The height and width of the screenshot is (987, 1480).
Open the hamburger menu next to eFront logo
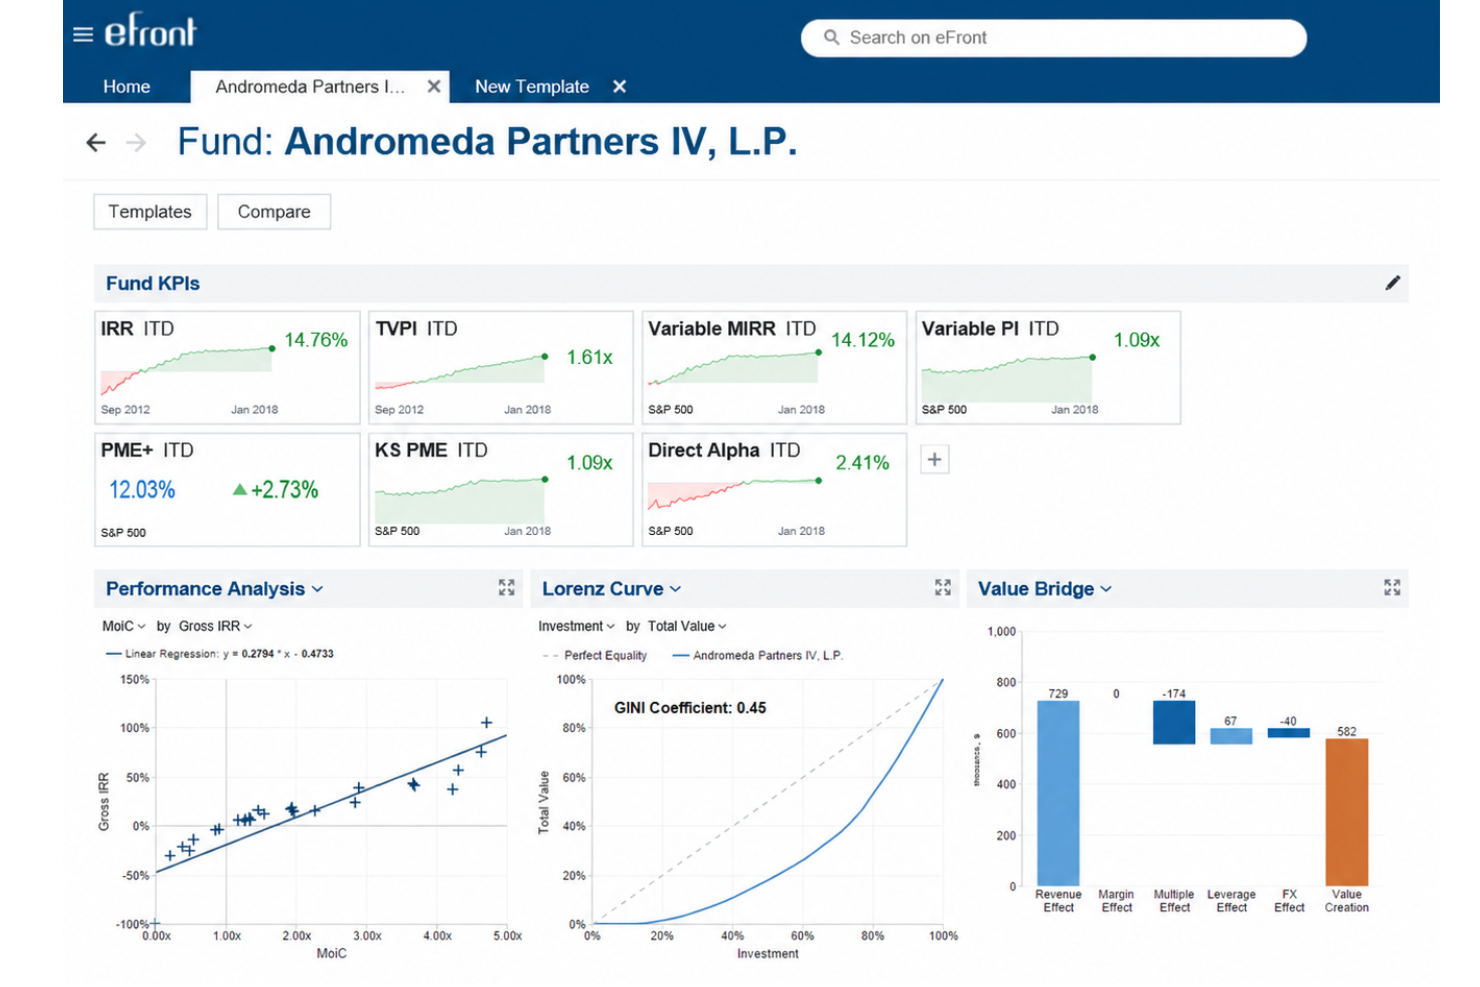(83, 35)
